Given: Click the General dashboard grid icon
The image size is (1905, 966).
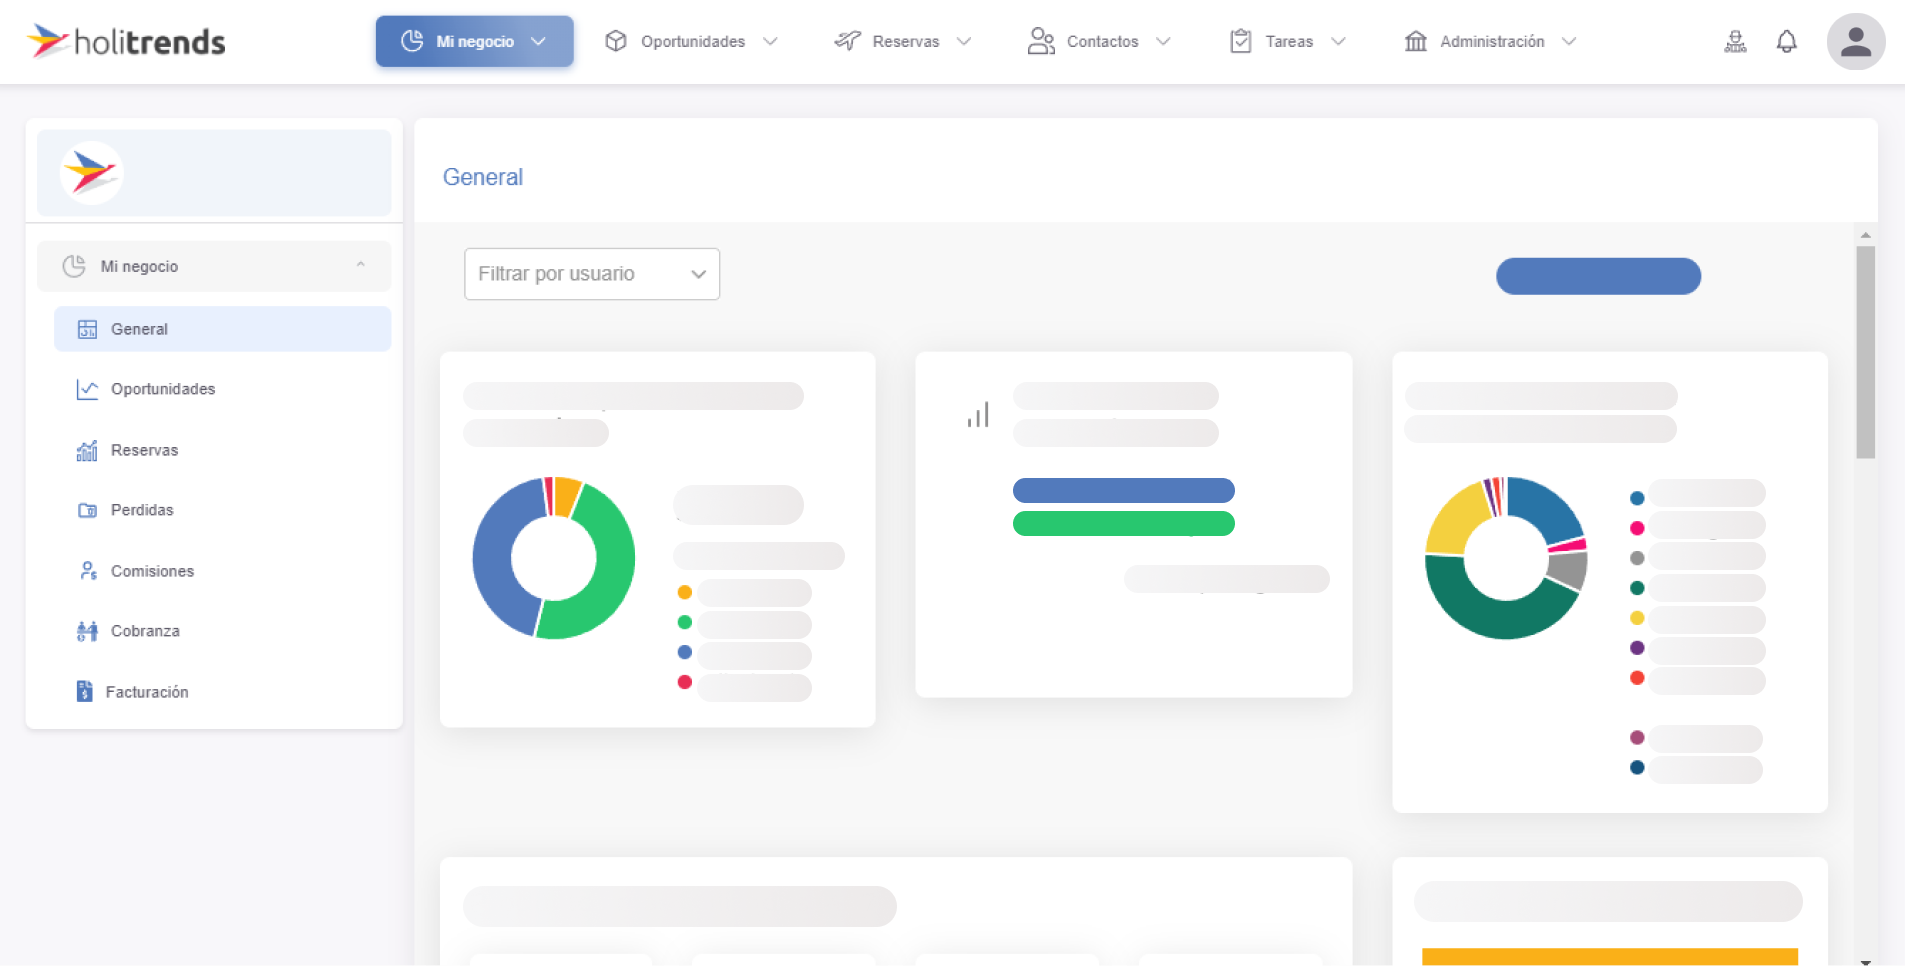Looking at the screenshot, I should (x=87, y=329).
